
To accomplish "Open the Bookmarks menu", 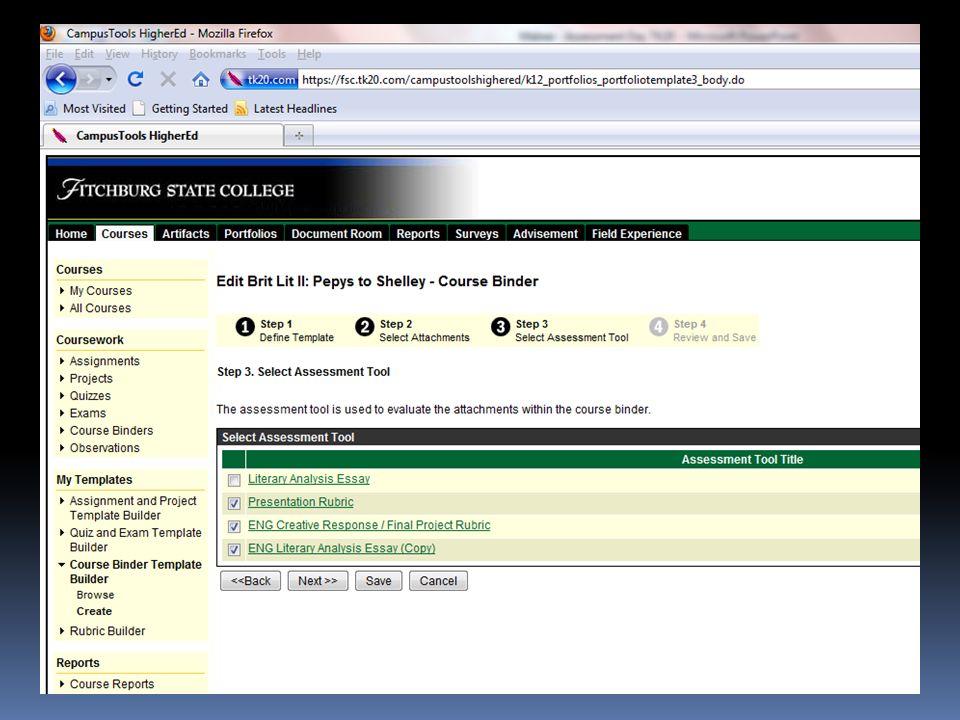I will [x=217, y=54].
